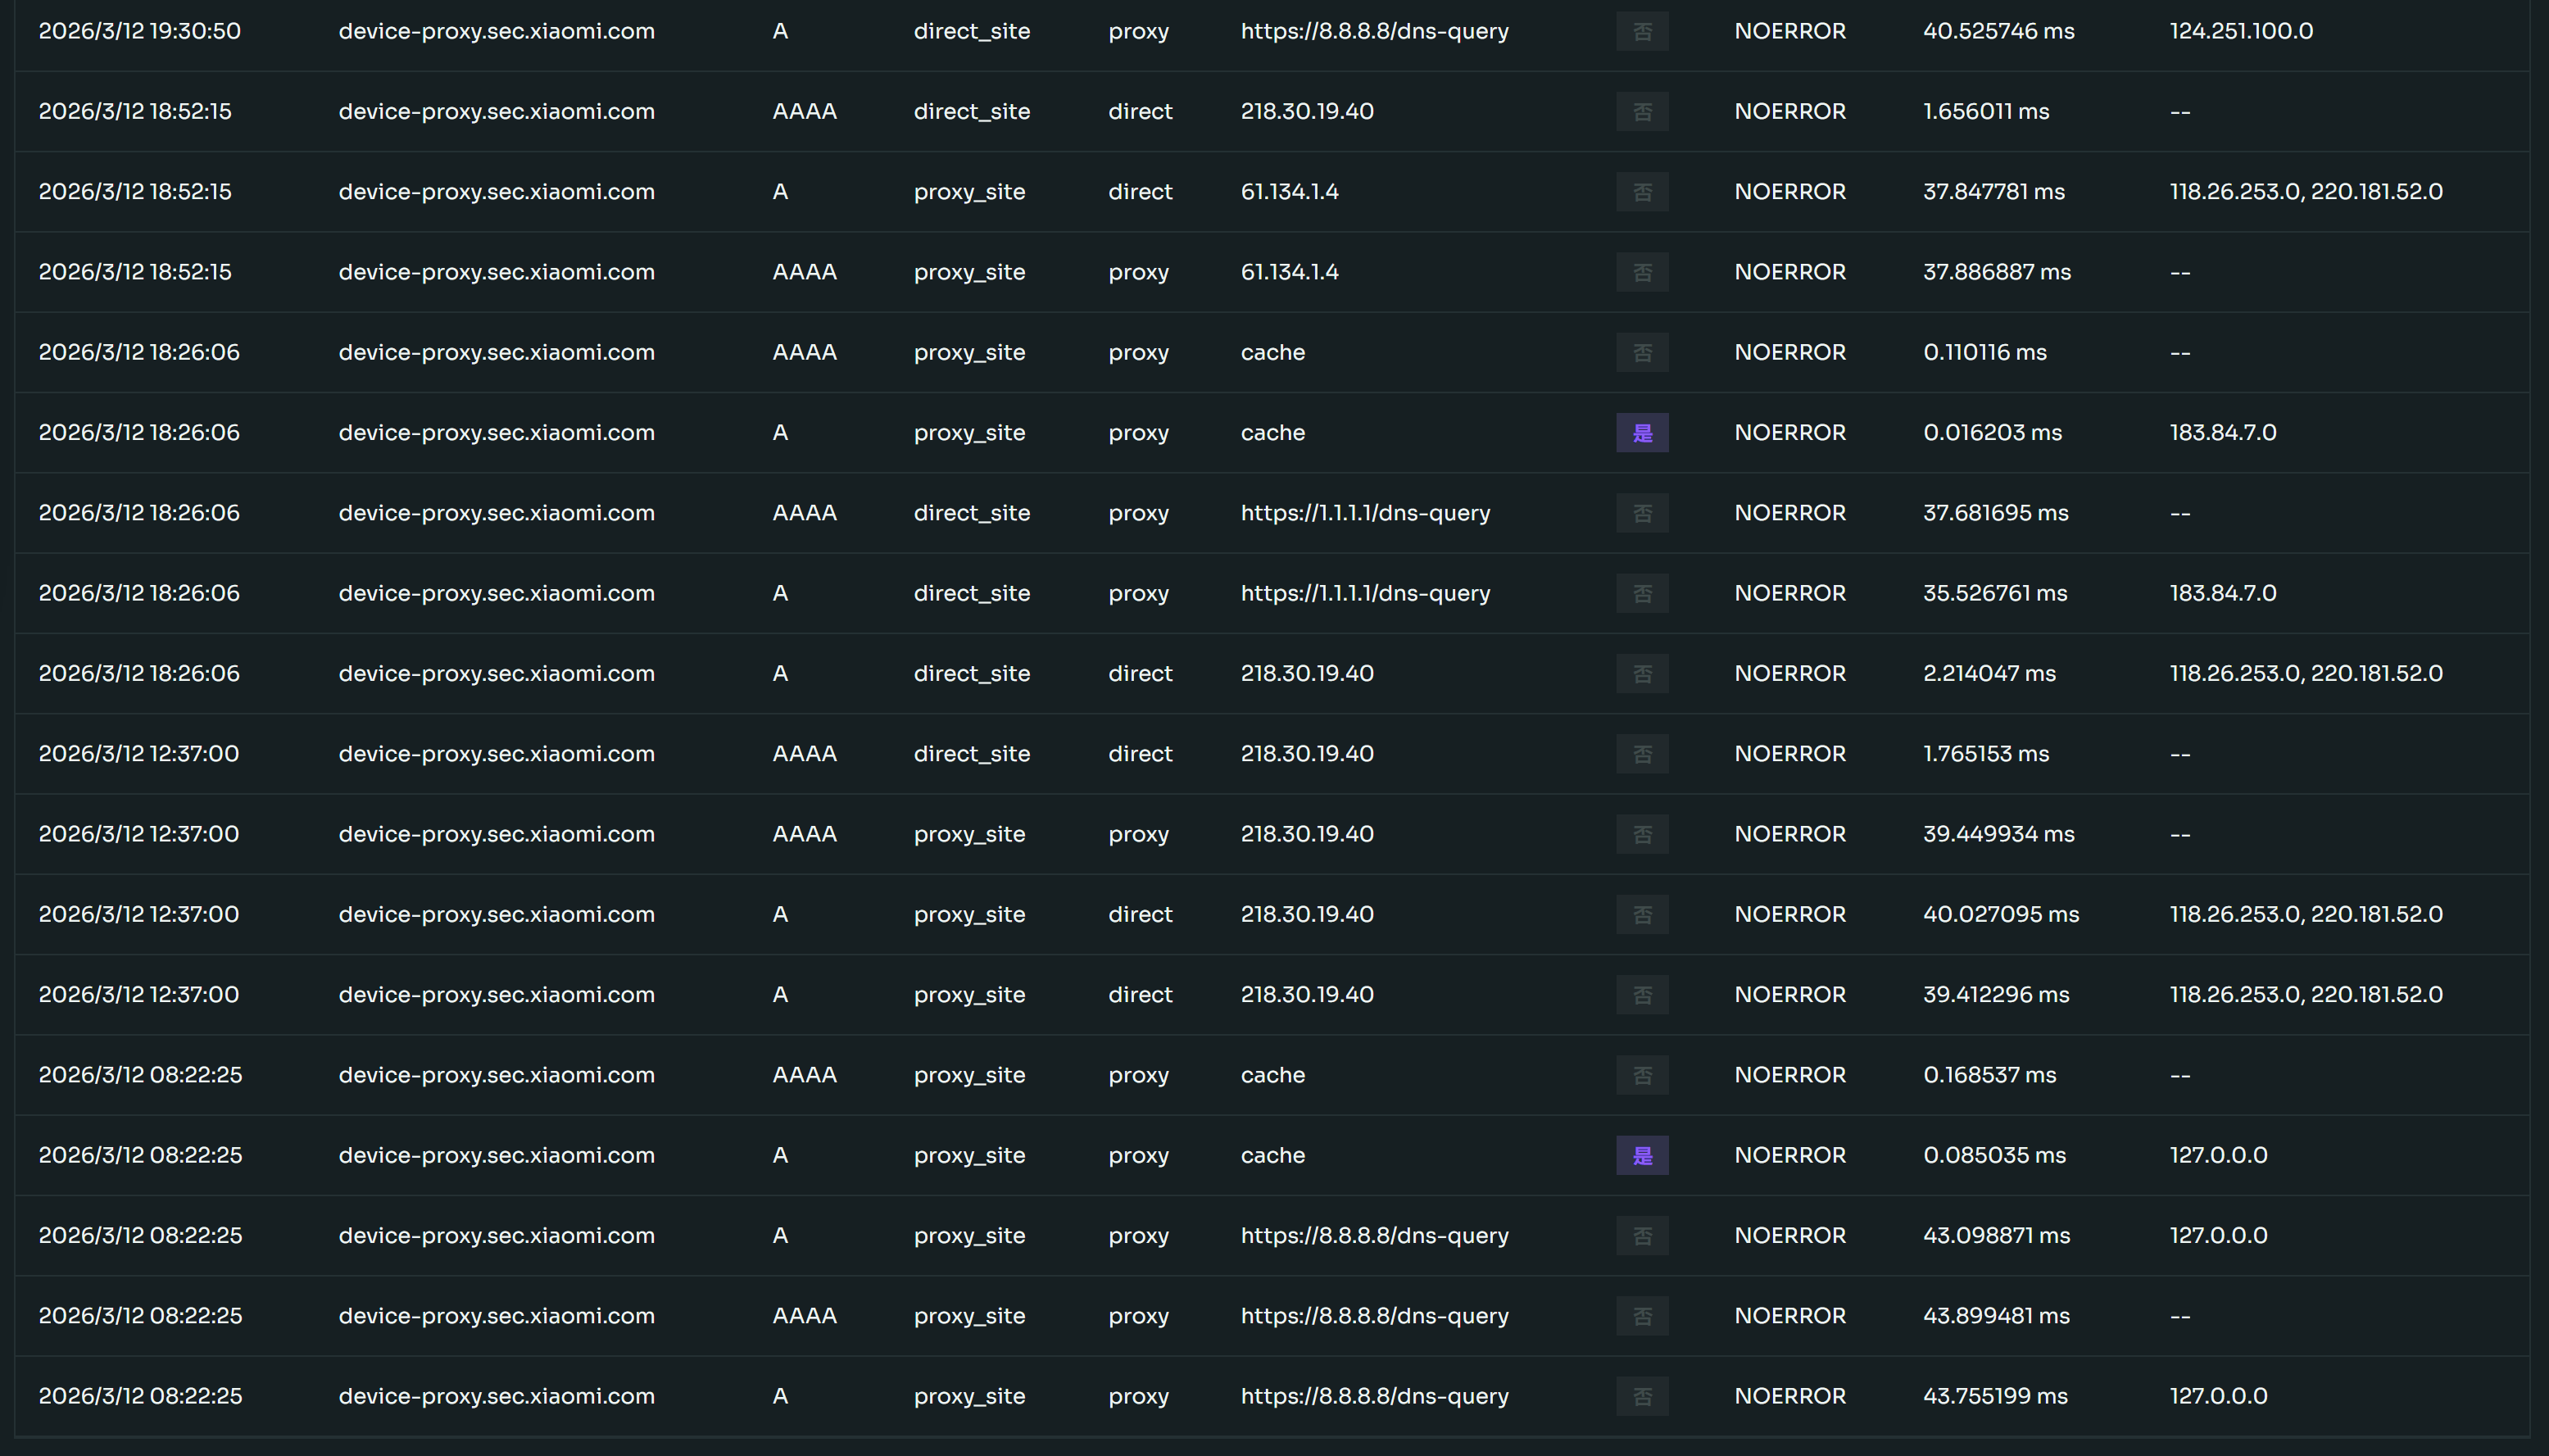Image resolution: width=2549 pixels, height=1456 pixels.
Task: Click the AAAA type in 39.449934 ms row
Action: [x=804, y=834]
